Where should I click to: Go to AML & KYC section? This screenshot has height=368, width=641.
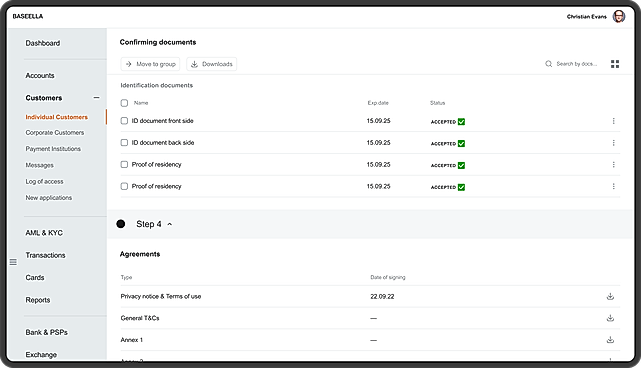pyautogui.click(x=44, y=233)
